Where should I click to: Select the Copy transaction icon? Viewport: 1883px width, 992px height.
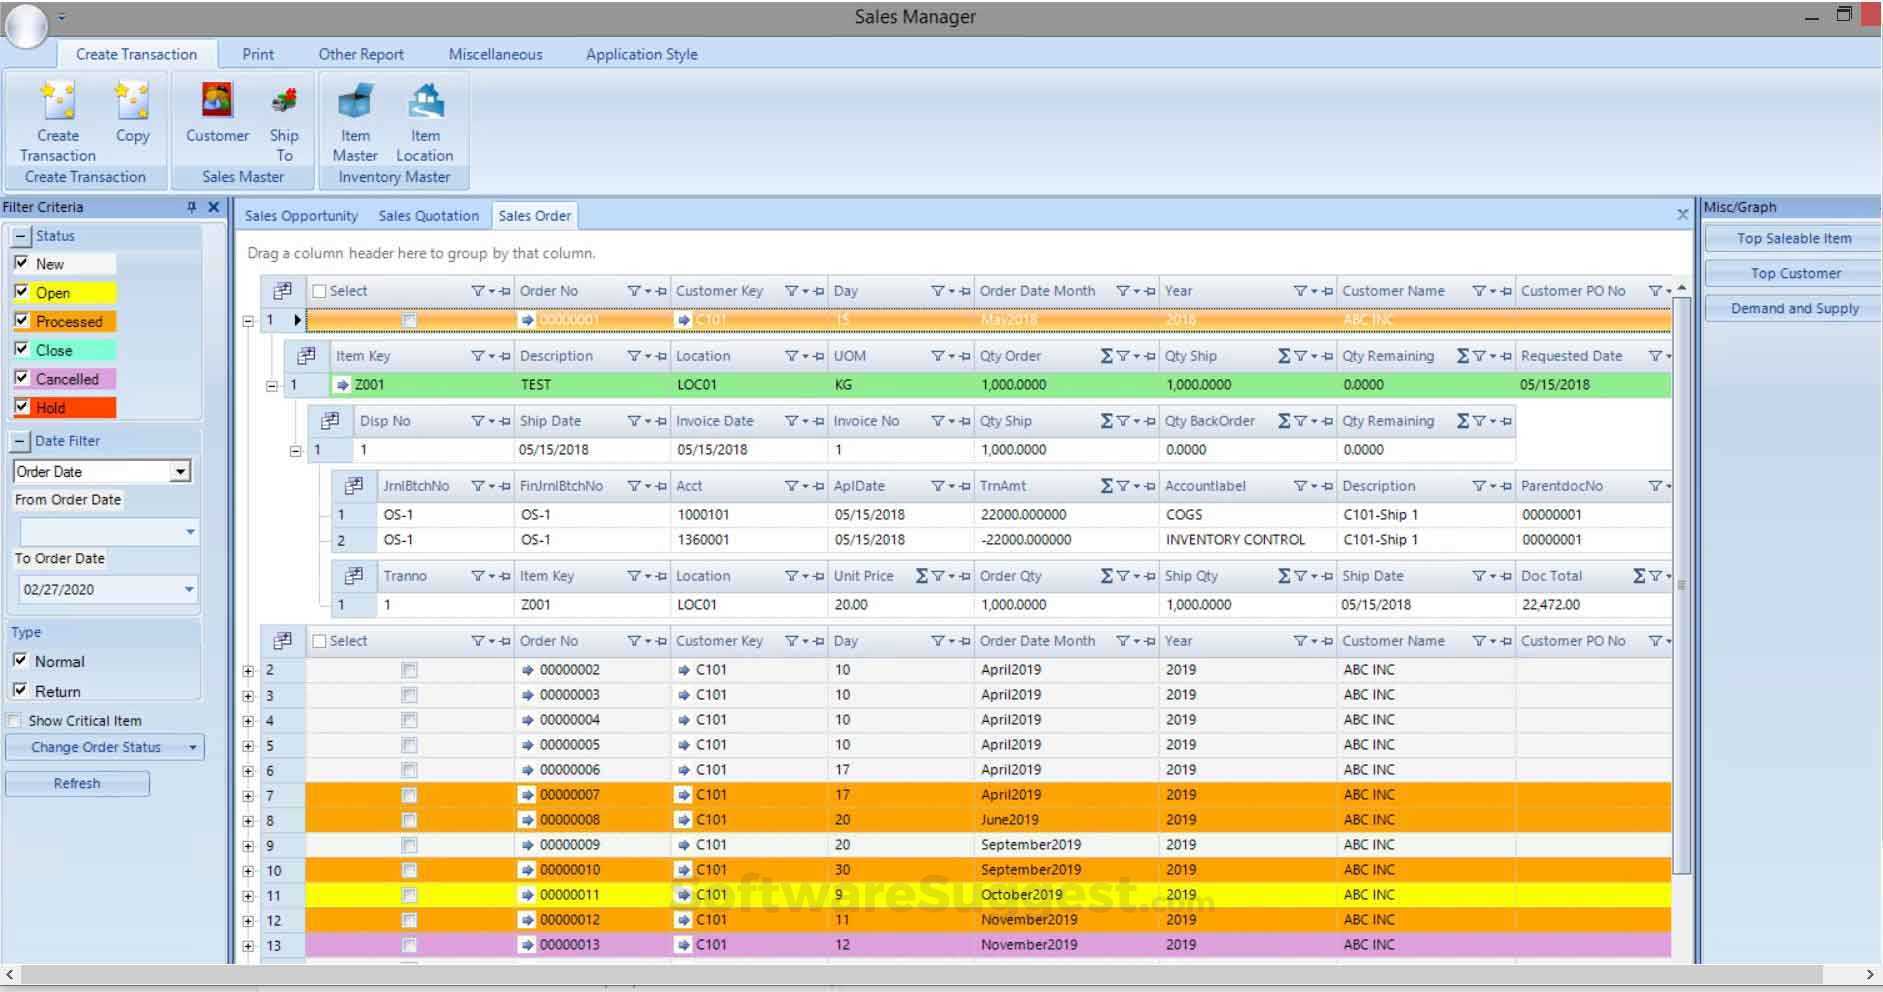coord(133,110)
